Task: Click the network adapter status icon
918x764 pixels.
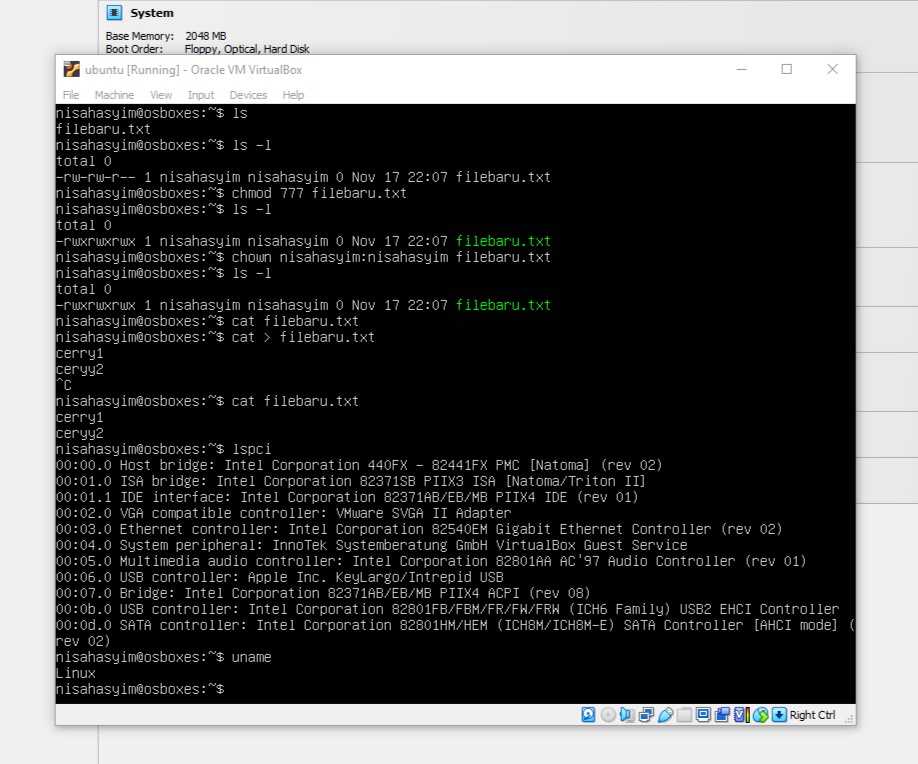Action: click(x=646, y=715)
